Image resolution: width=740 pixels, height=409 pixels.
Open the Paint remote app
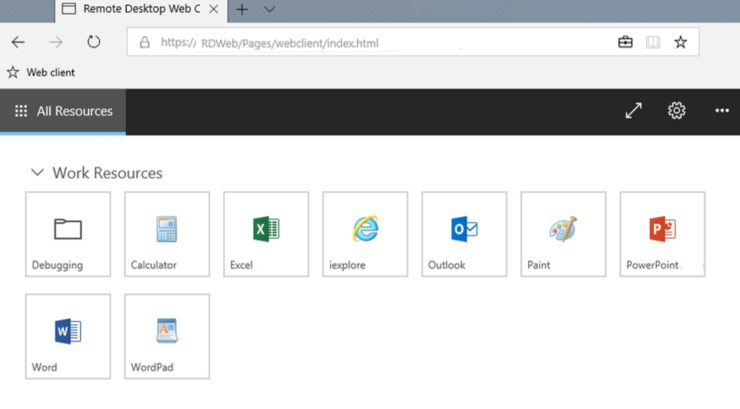click(x=563, y=234)
